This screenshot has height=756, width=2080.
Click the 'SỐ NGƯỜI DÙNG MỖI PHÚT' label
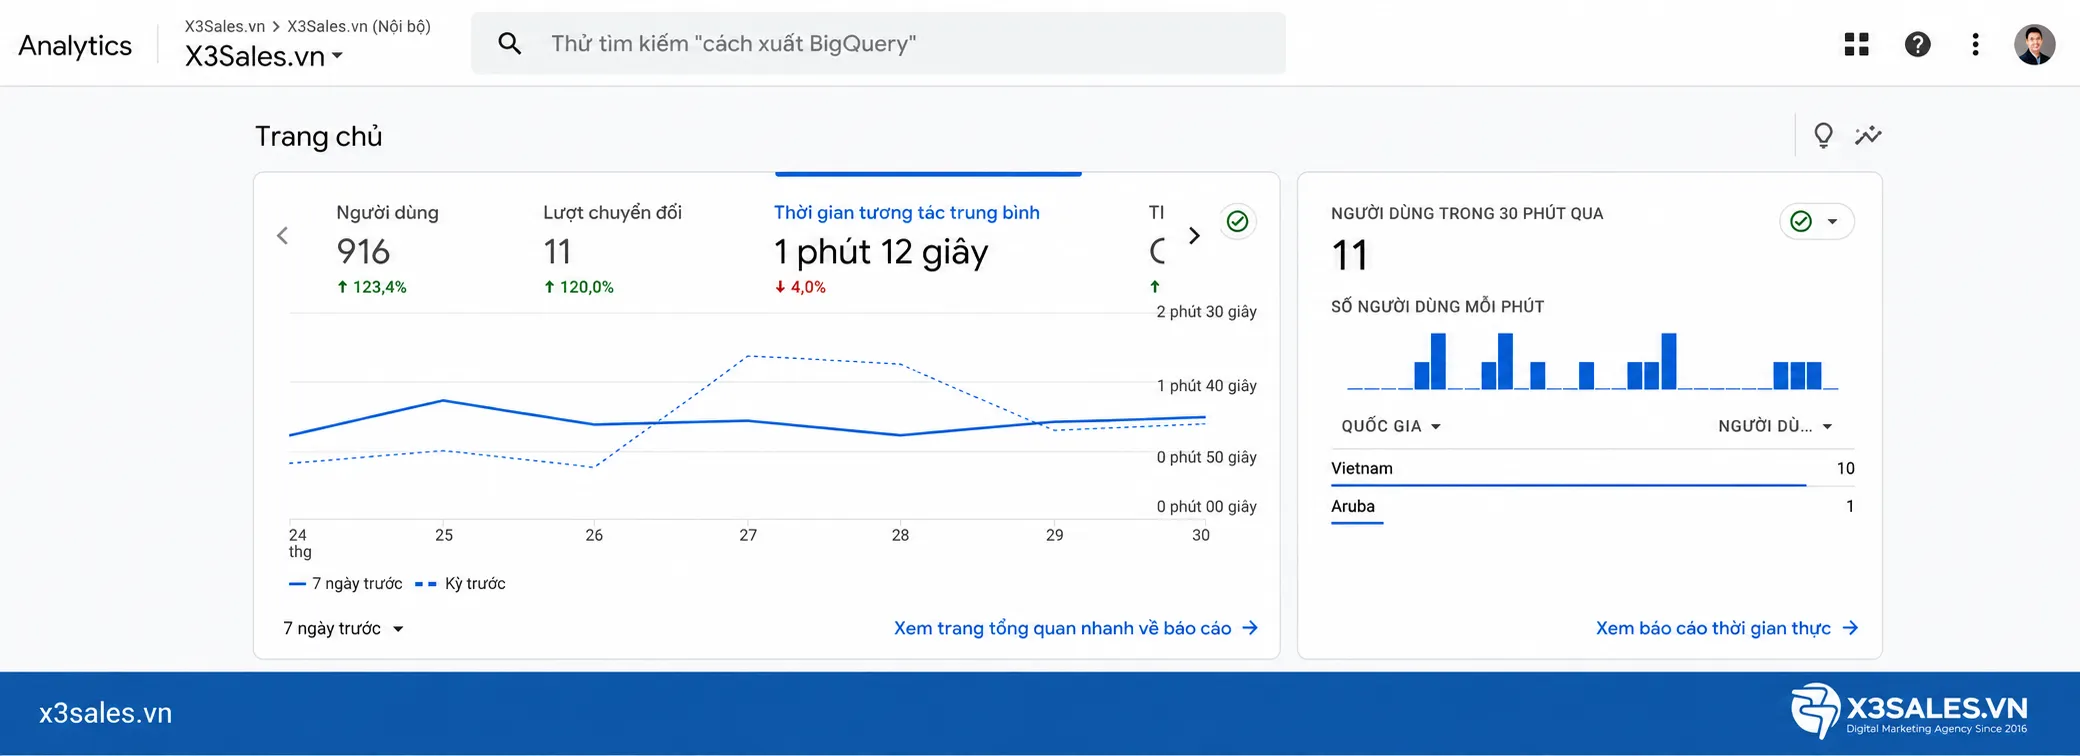[1437, 306]
